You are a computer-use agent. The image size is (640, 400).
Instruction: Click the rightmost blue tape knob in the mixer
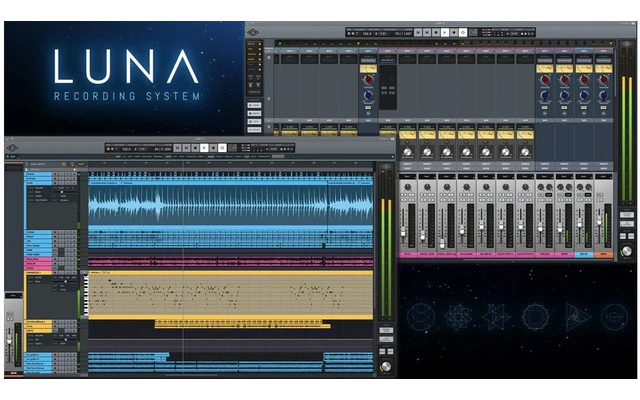[x=604, y=96]
